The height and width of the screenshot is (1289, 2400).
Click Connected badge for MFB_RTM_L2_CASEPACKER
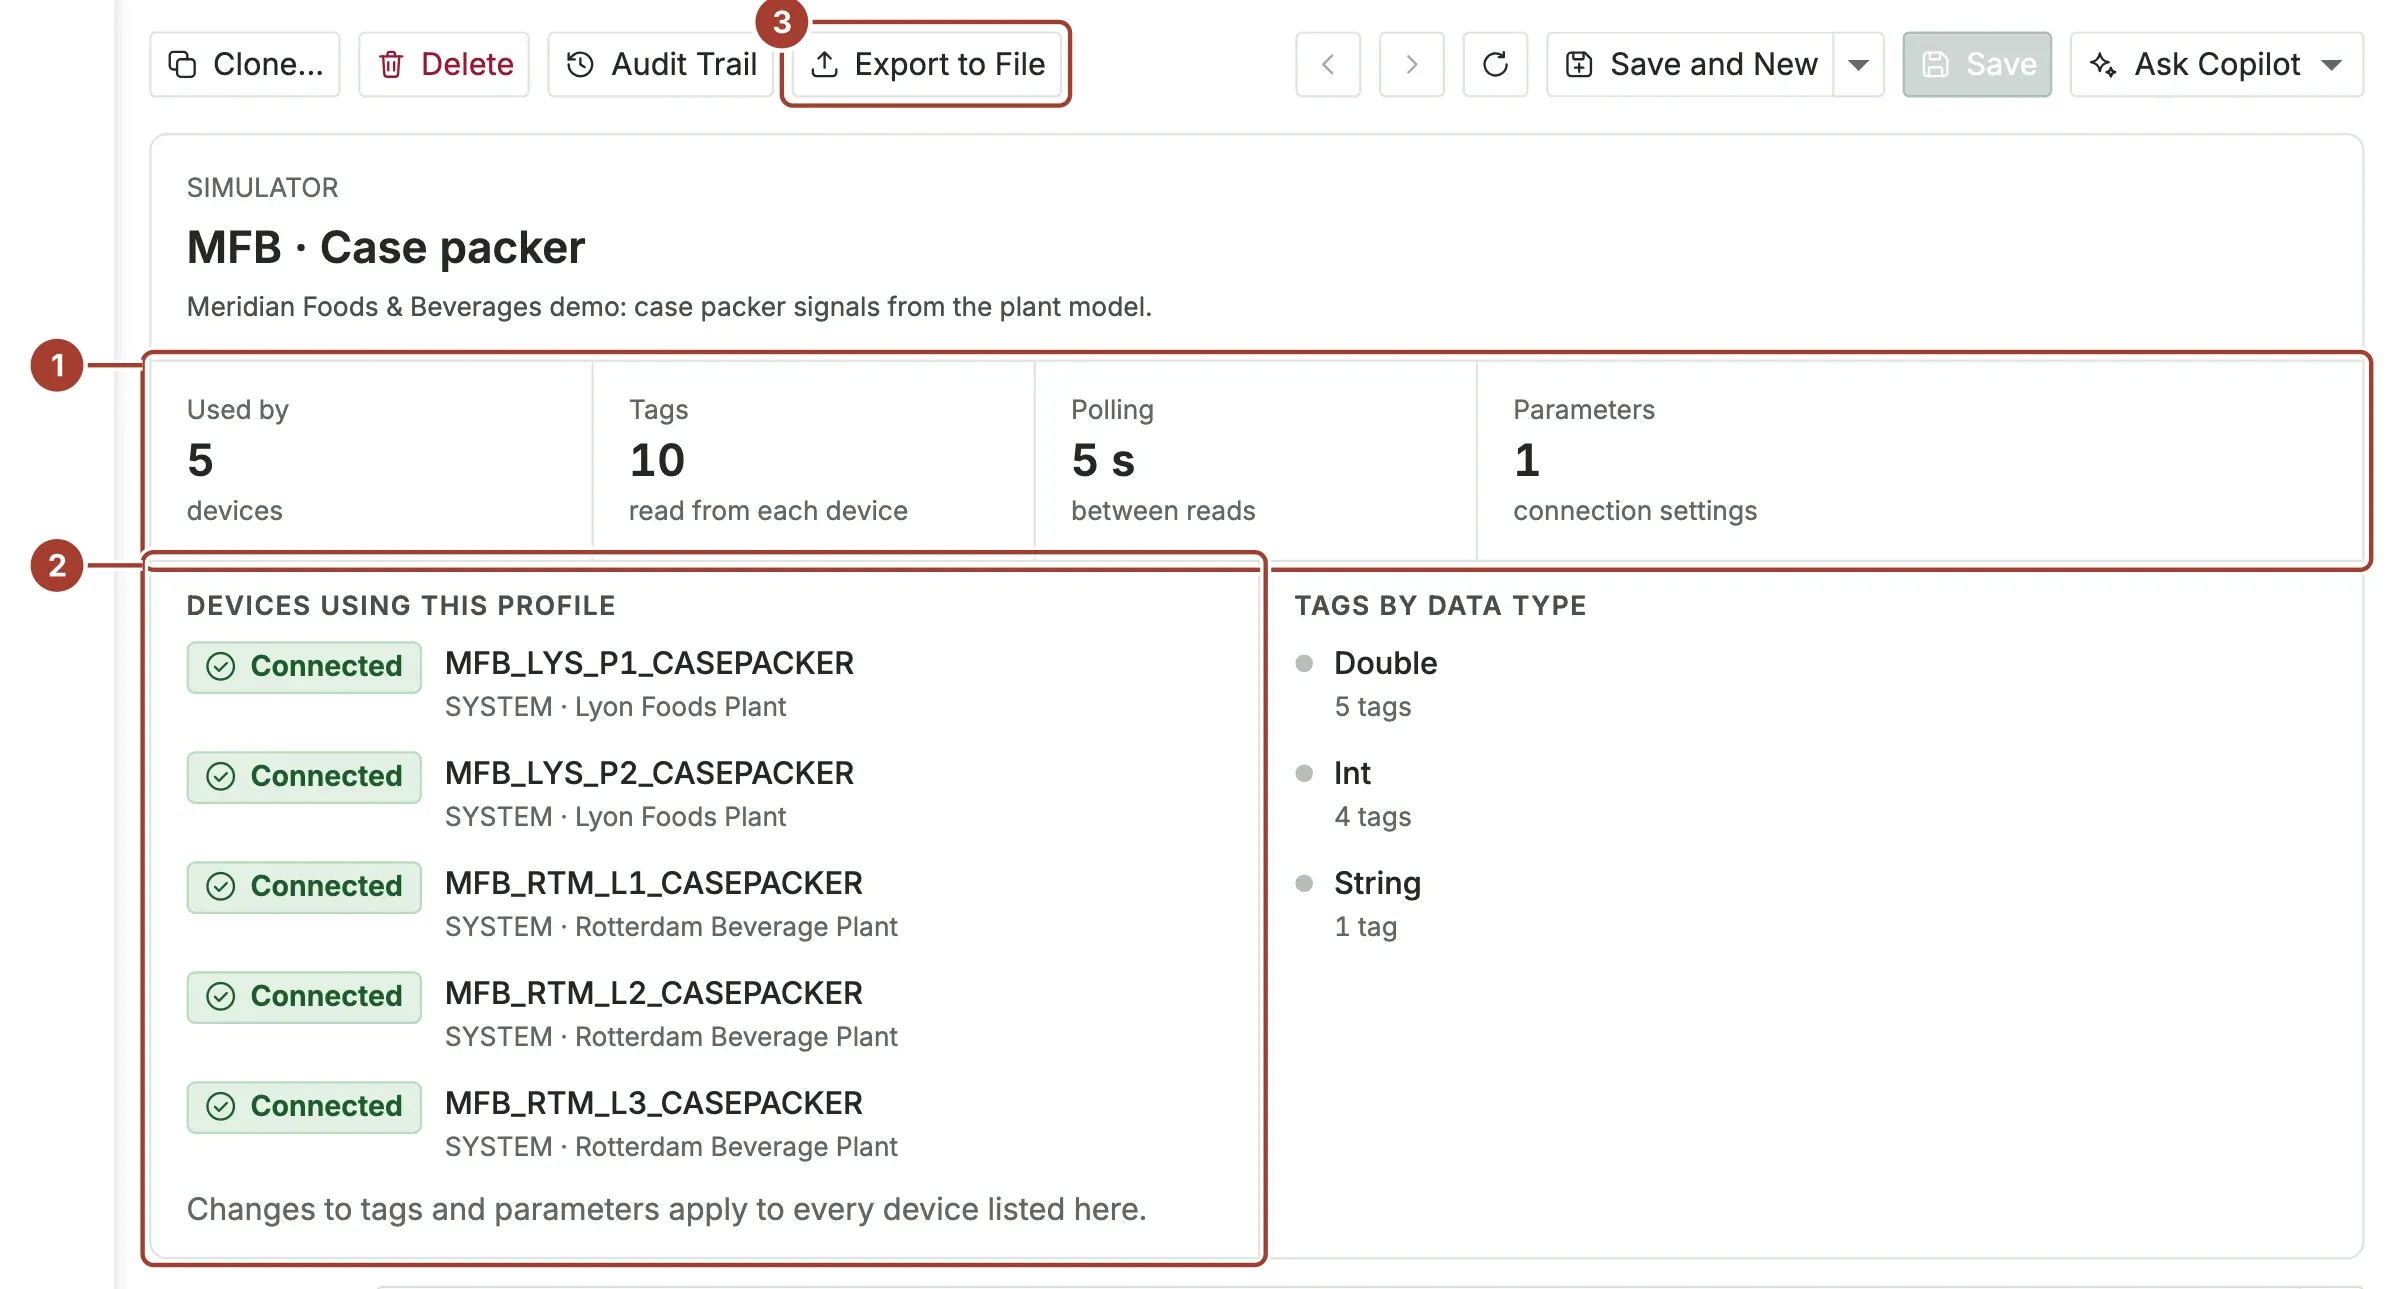304,997
